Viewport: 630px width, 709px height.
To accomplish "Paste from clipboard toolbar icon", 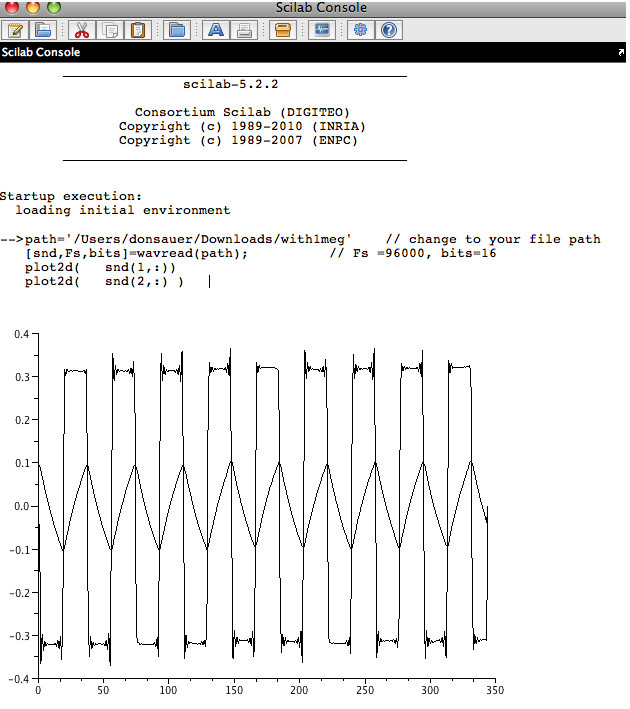I will pyautogui.click(x=138, y=30).
